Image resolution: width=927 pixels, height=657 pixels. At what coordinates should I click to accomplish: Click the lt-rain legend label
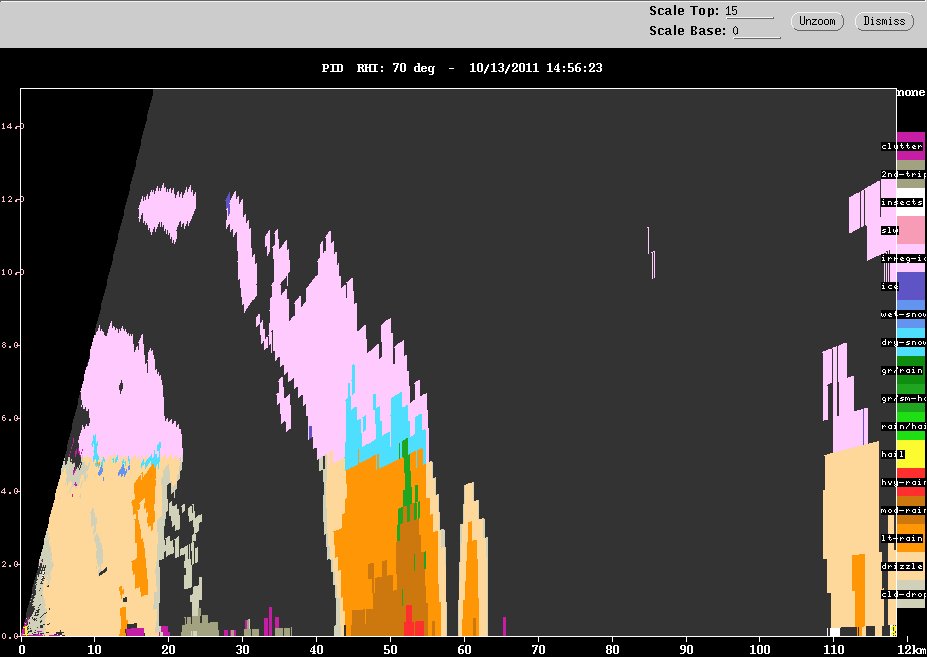(902, 539)
